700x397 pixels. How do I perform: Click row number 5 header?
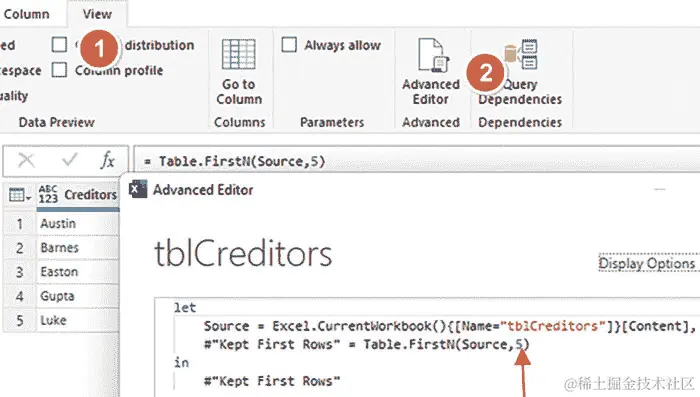point(20,320)
